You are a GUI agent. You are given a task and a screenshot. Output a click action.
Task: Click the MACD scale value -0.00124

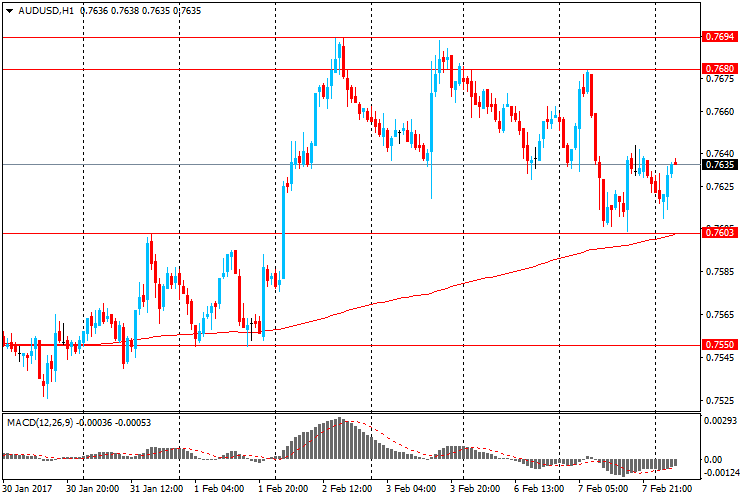[x=720, y=472]
